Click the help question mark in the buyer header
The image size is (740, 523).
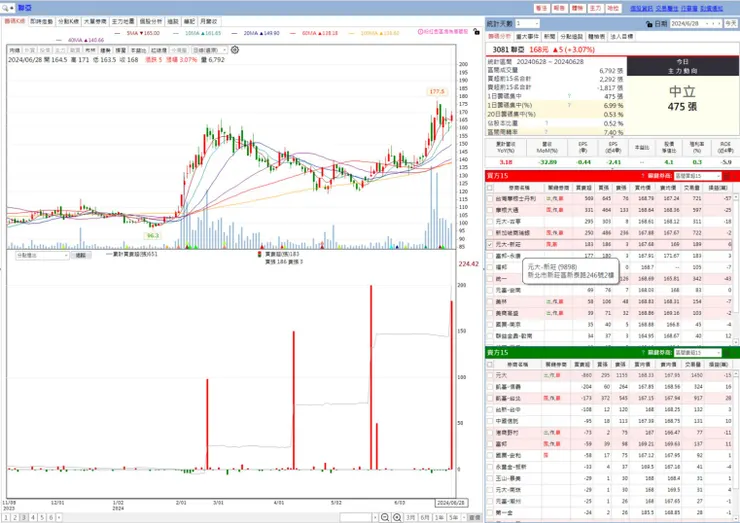643,176
